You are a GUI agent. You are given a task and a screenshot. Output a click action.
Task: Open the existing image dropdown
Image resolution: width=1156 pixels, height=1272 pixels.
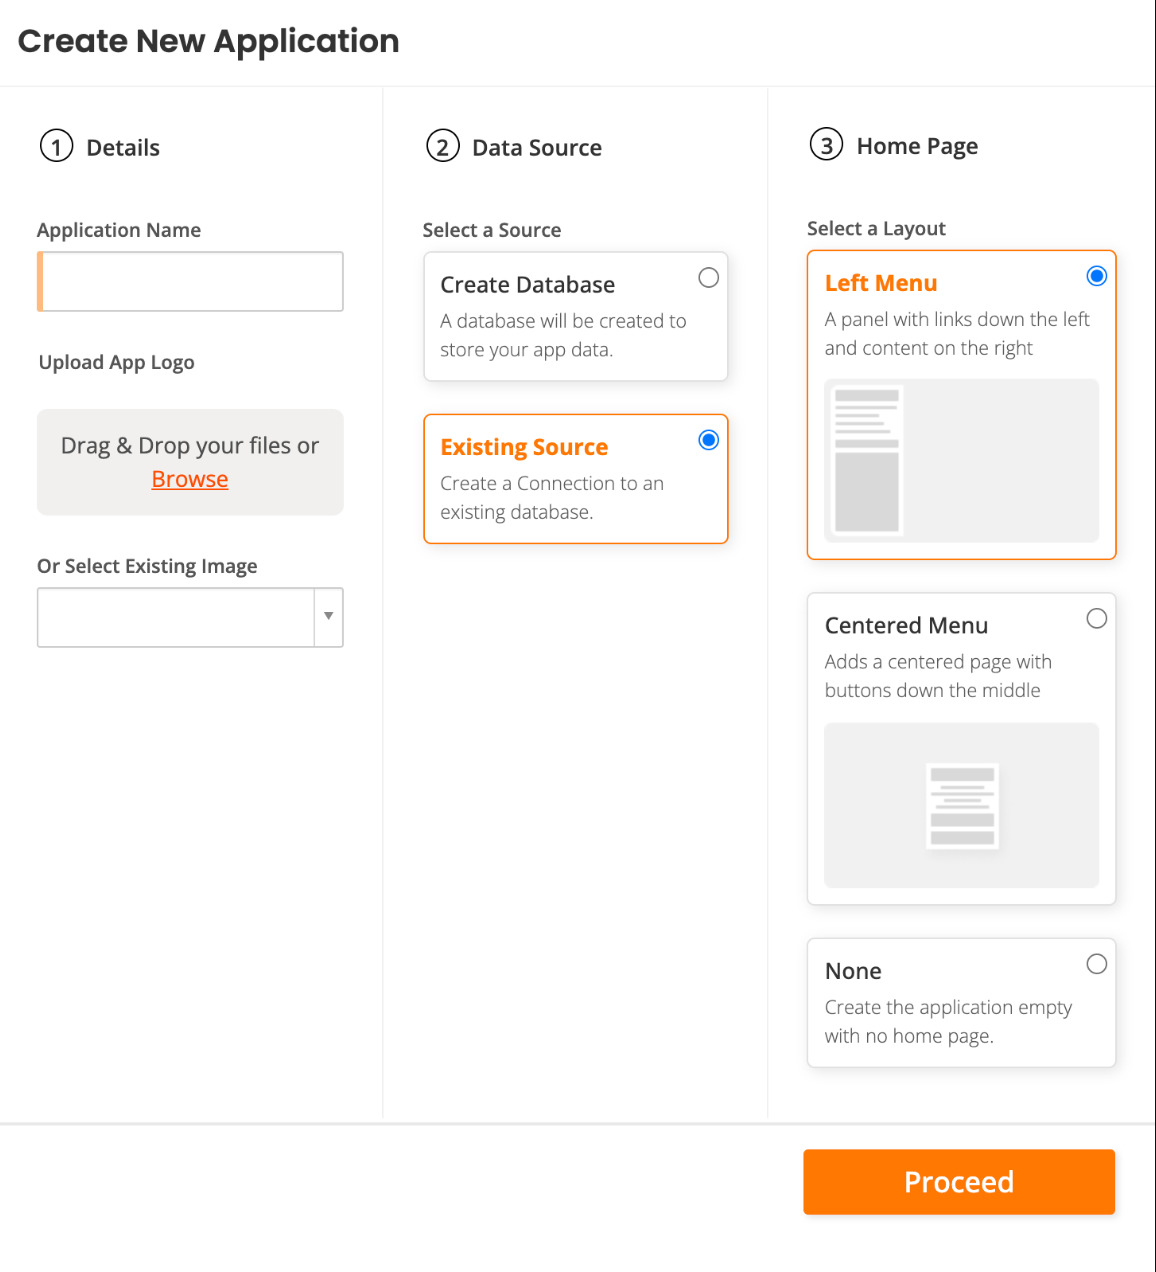pos(190,617)
